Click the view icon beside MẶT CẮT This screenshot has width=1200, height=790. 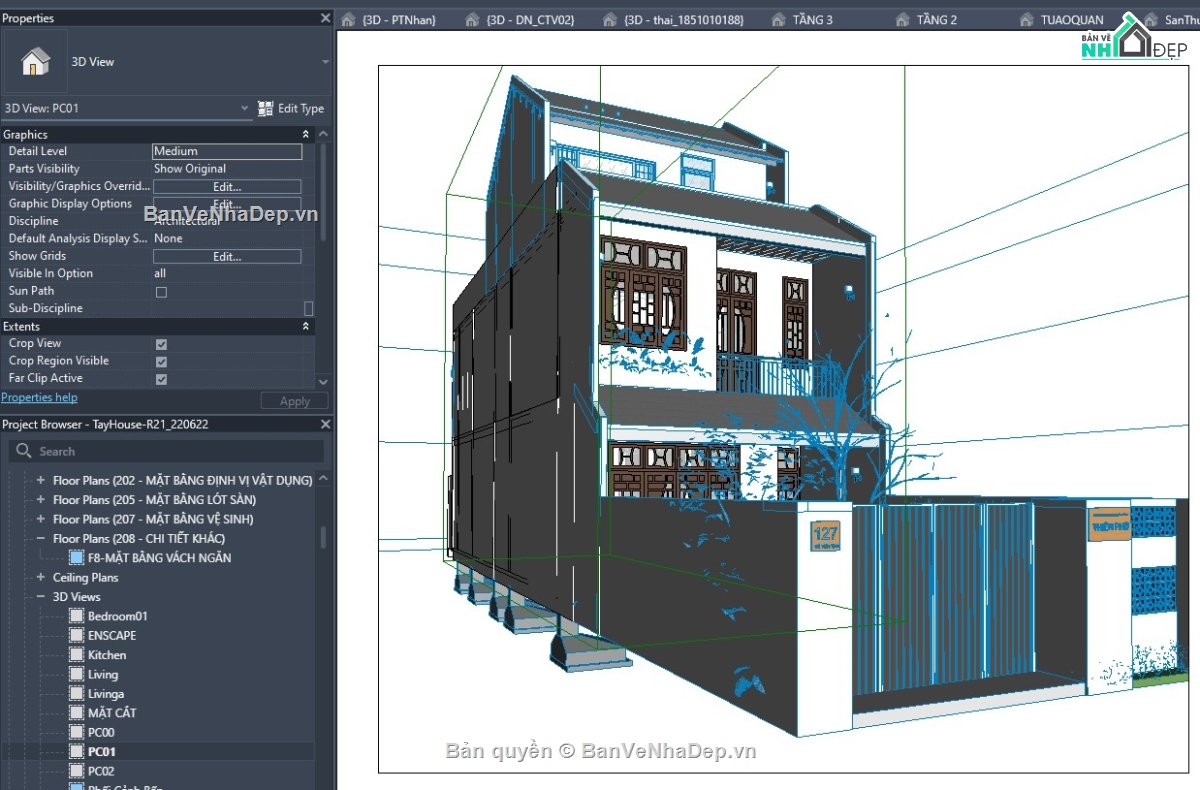(x=75, y=712)
